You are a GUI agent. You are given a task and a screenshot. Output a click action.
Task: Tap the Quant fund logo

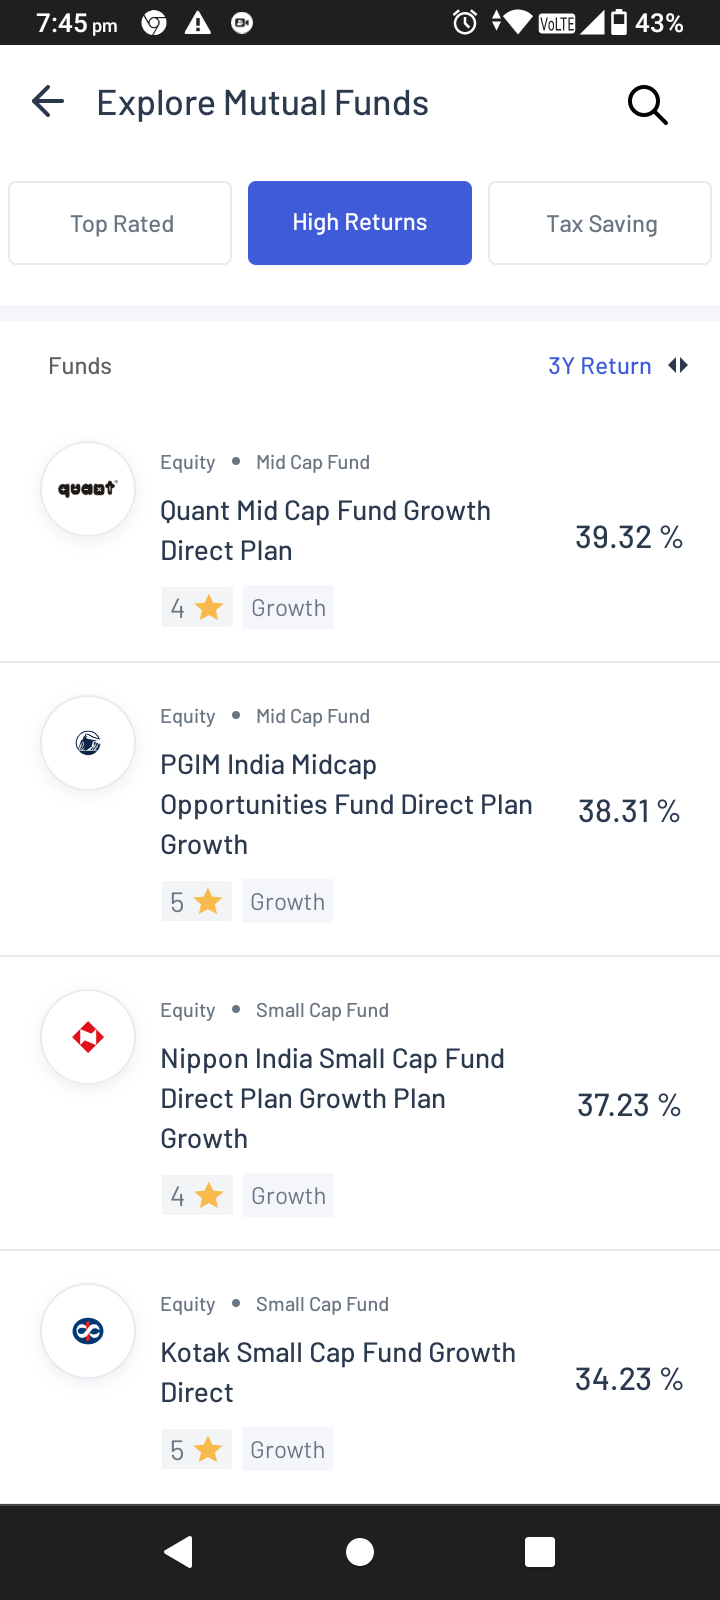click(x=88, y=489)
